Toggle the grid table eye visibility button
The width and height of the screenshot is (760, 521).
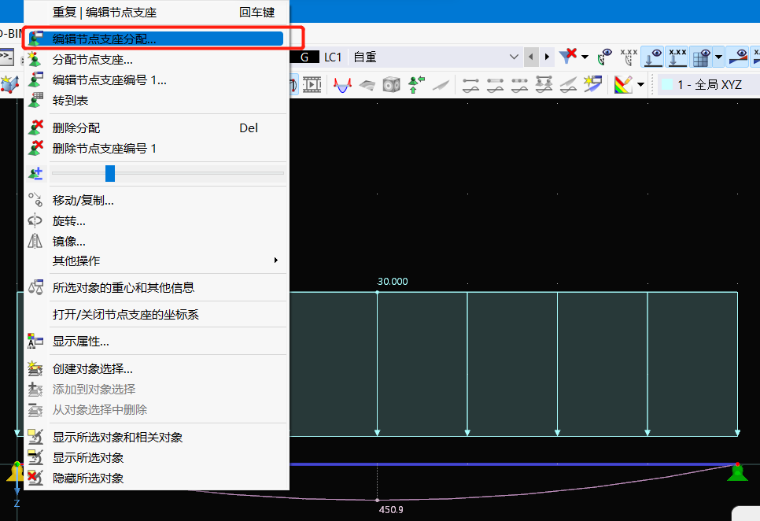coord(701,57)
